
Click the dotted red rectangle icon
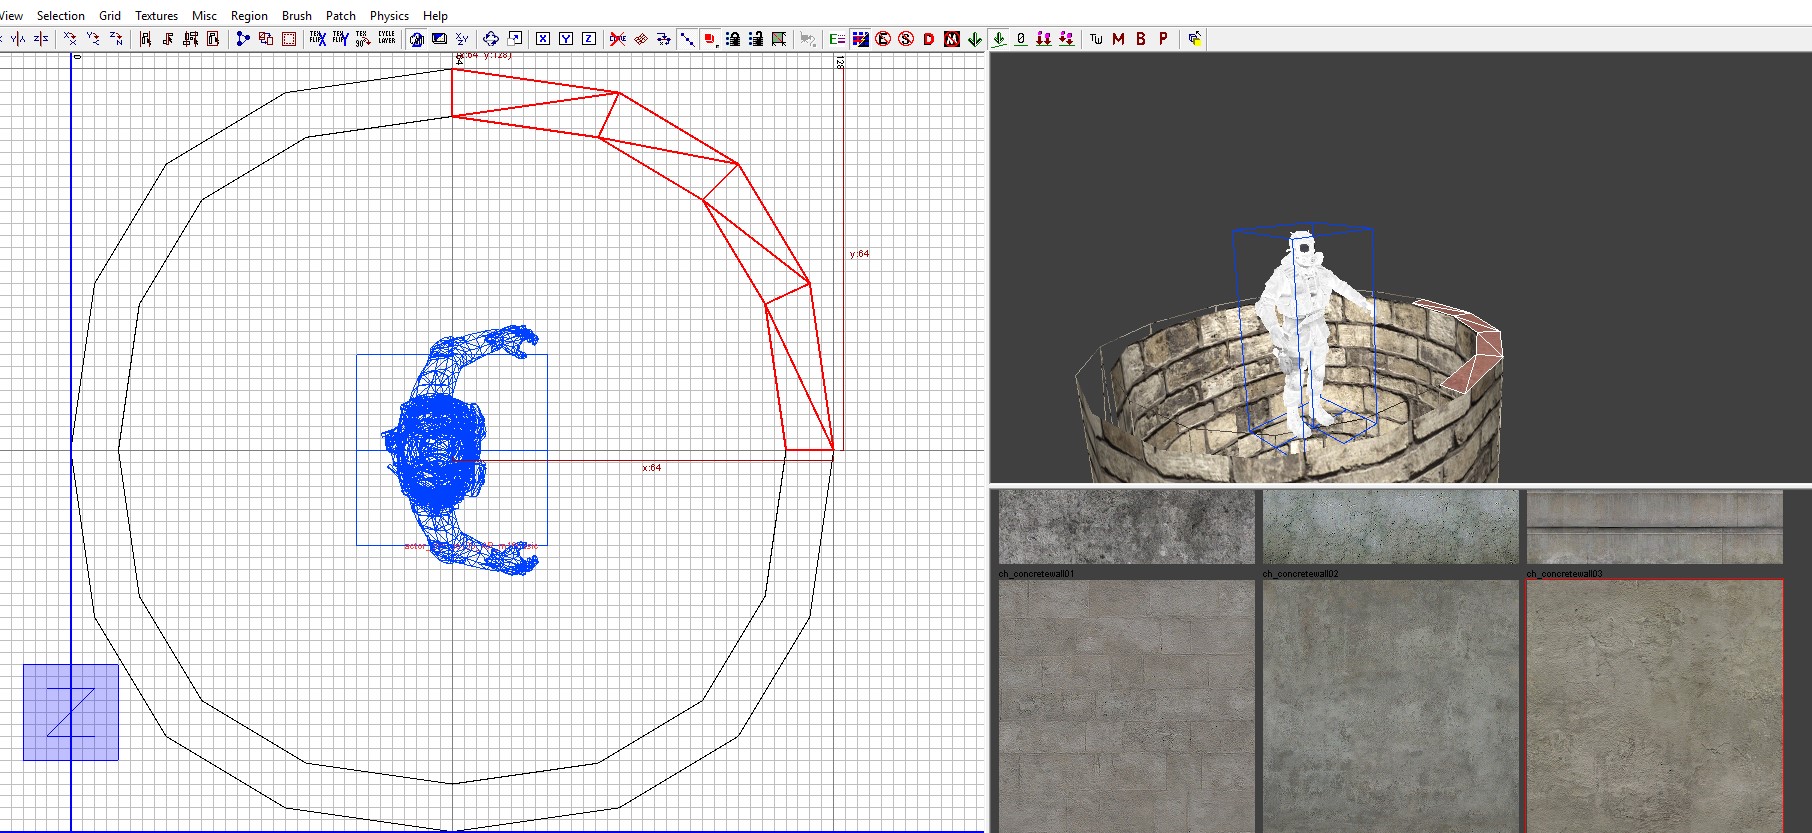(289, 39)
